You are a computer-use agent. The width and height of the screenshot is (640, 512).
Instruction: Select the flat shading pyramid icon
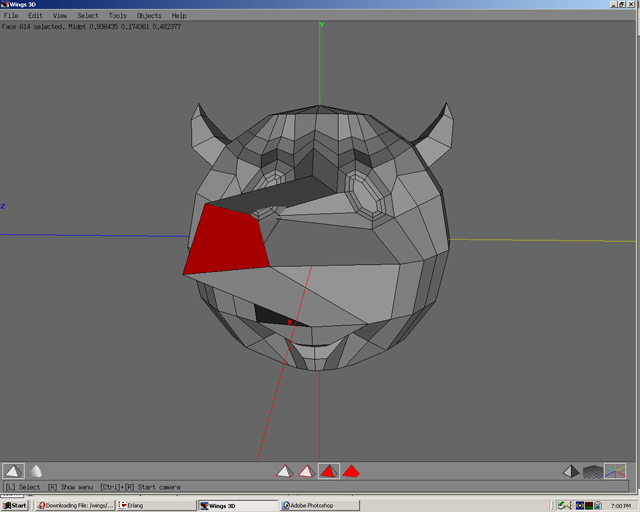pos(13,471)
